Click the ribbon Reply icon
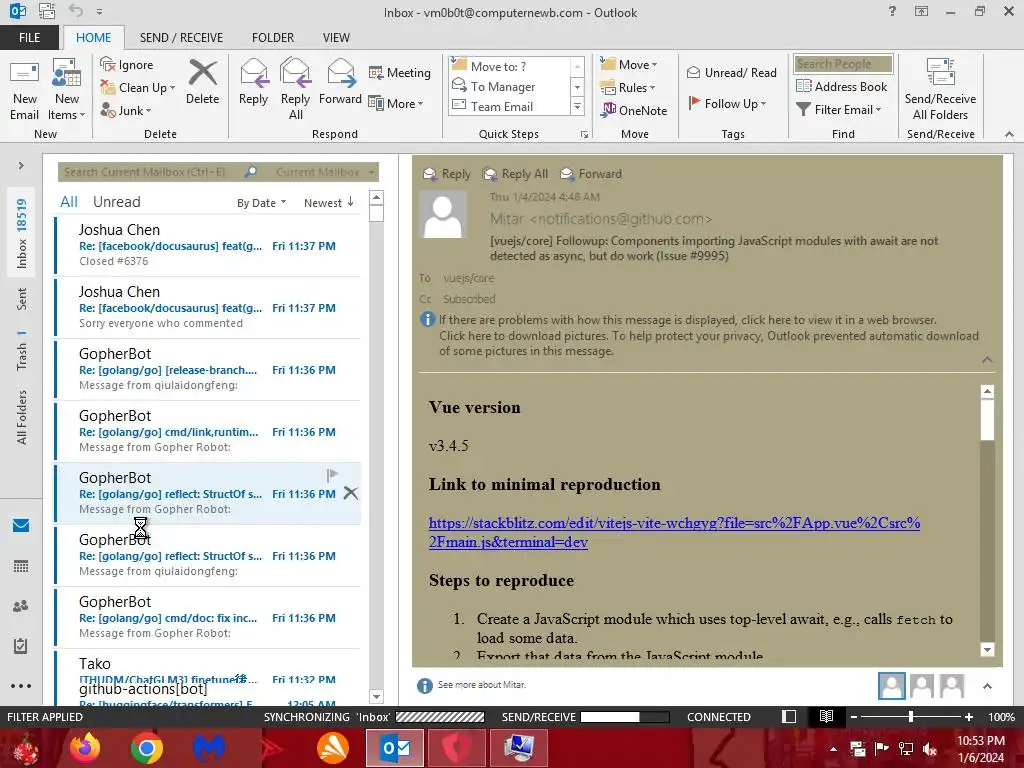This screenshot has height=768, width=1024. [x=253, y=82]
